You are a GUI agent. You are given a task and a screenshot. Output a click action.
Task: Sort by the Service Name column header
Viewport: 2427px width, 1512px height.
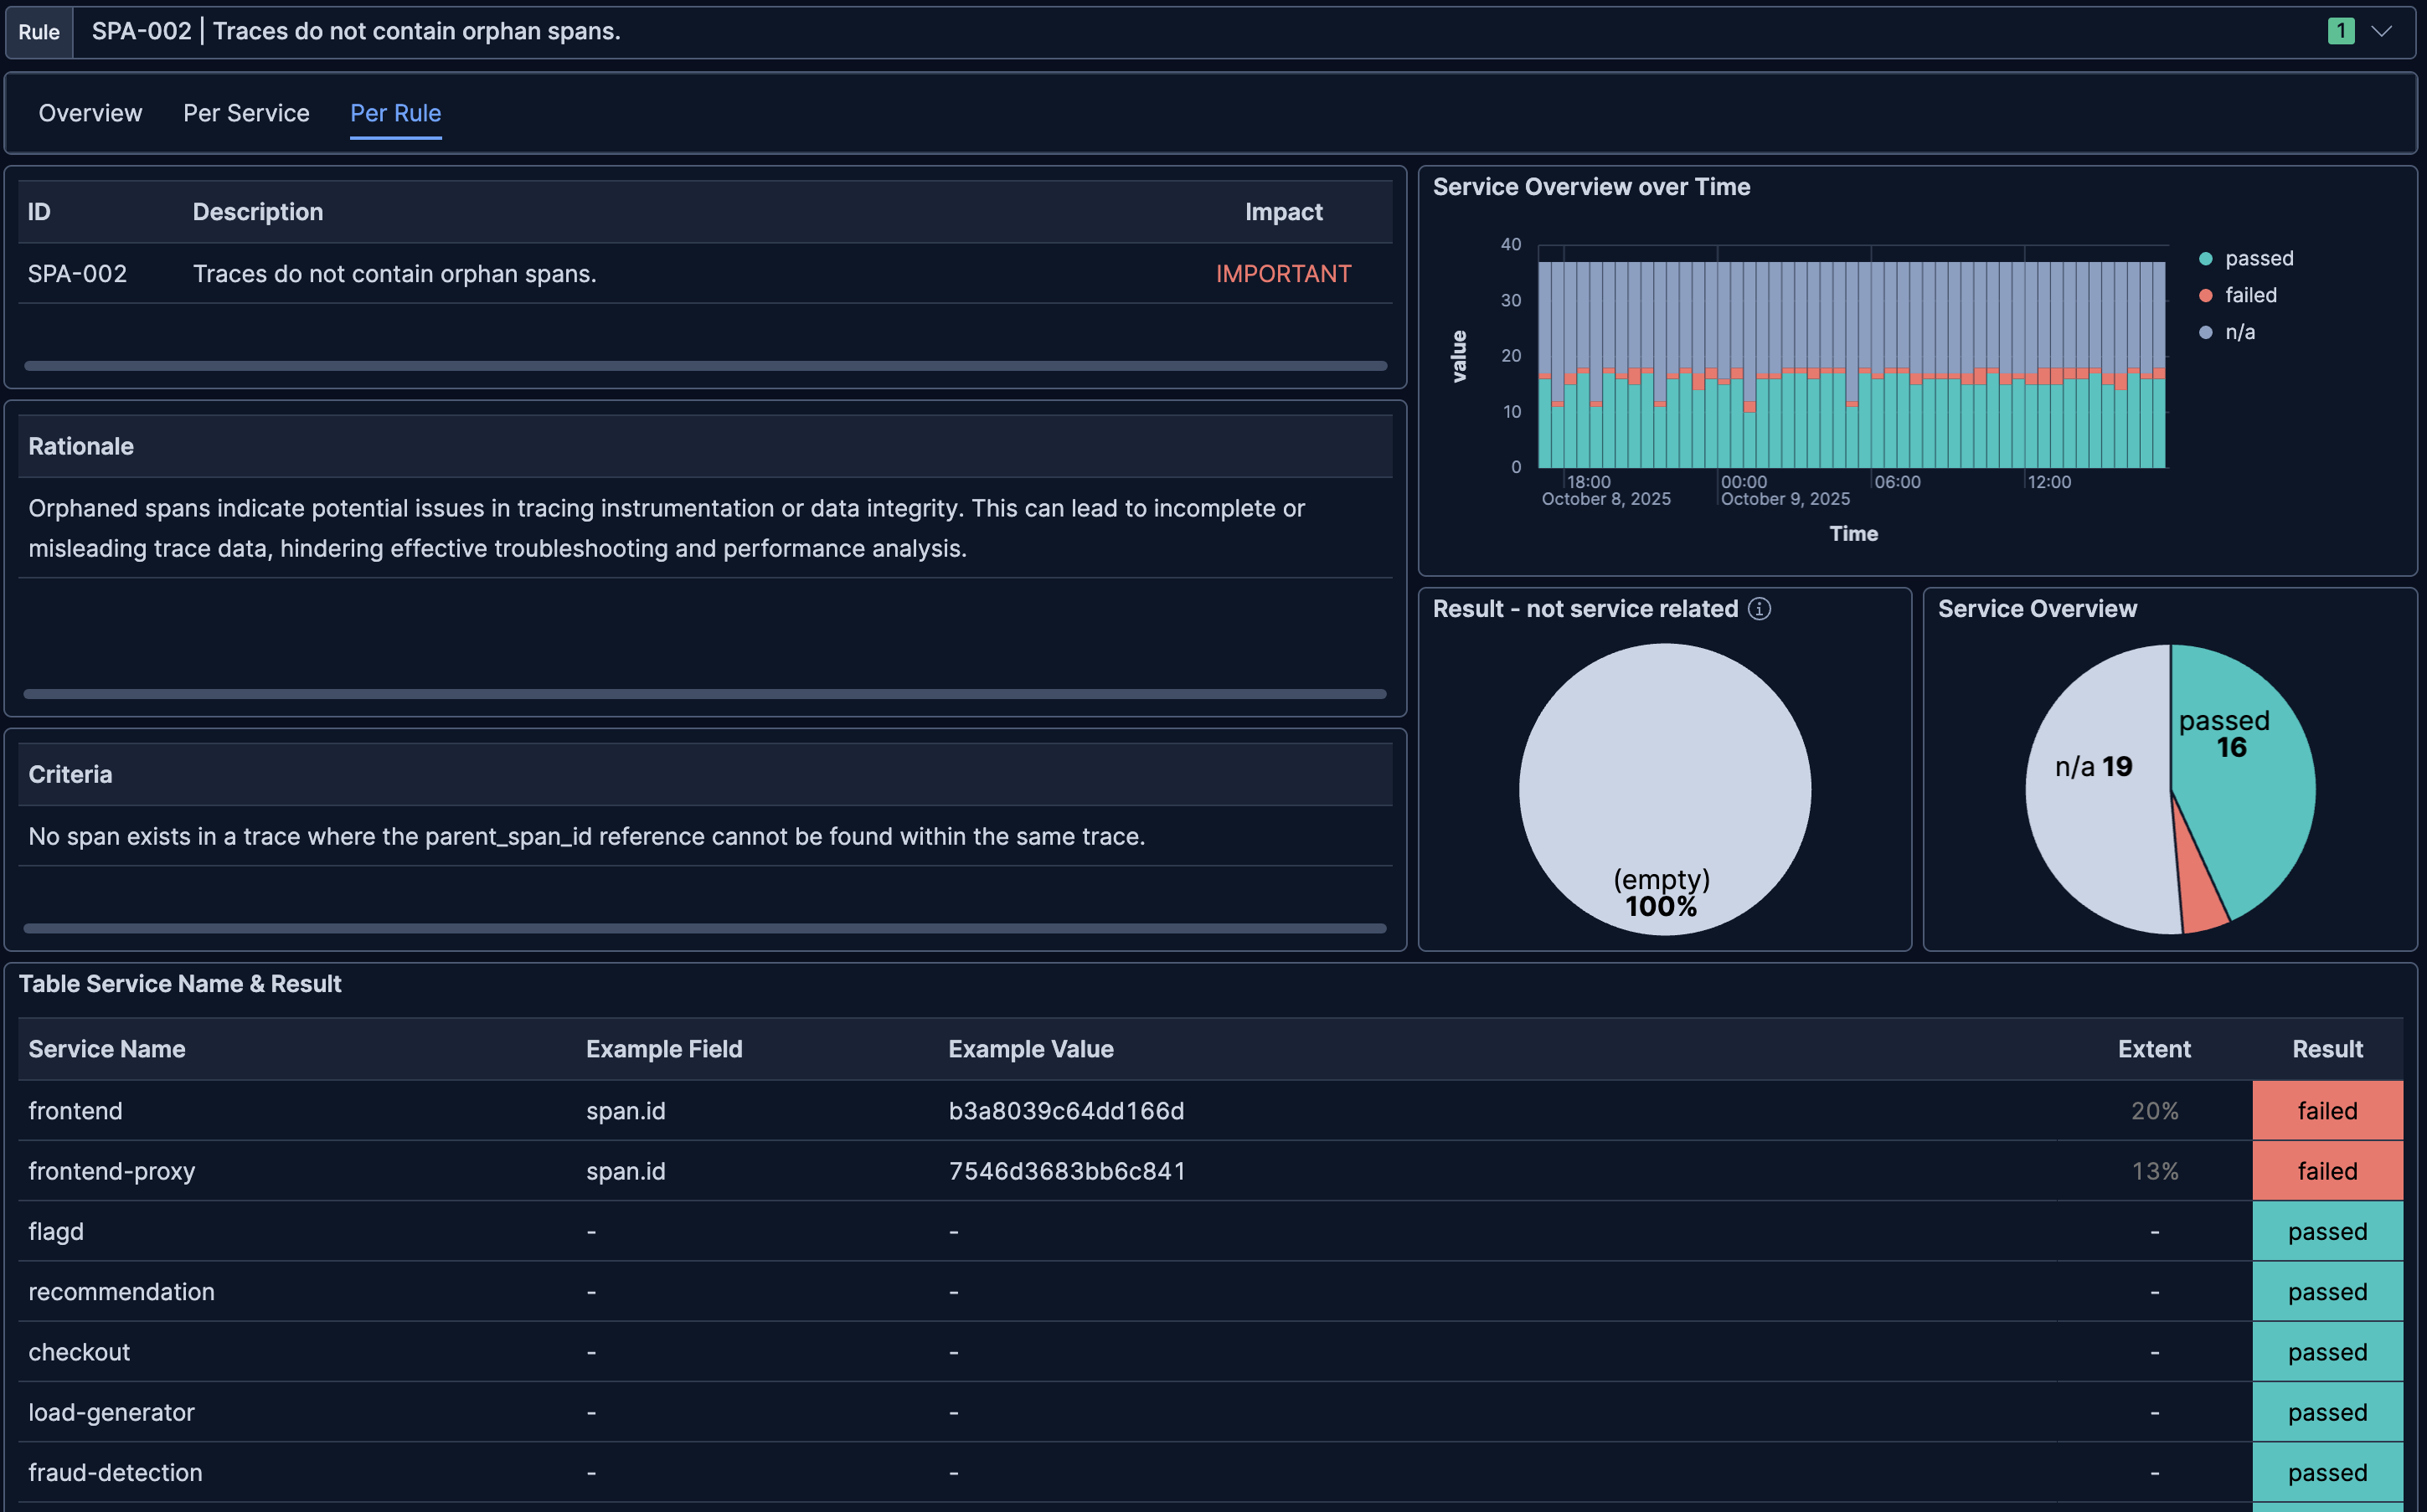click(x=107, y=1049)
